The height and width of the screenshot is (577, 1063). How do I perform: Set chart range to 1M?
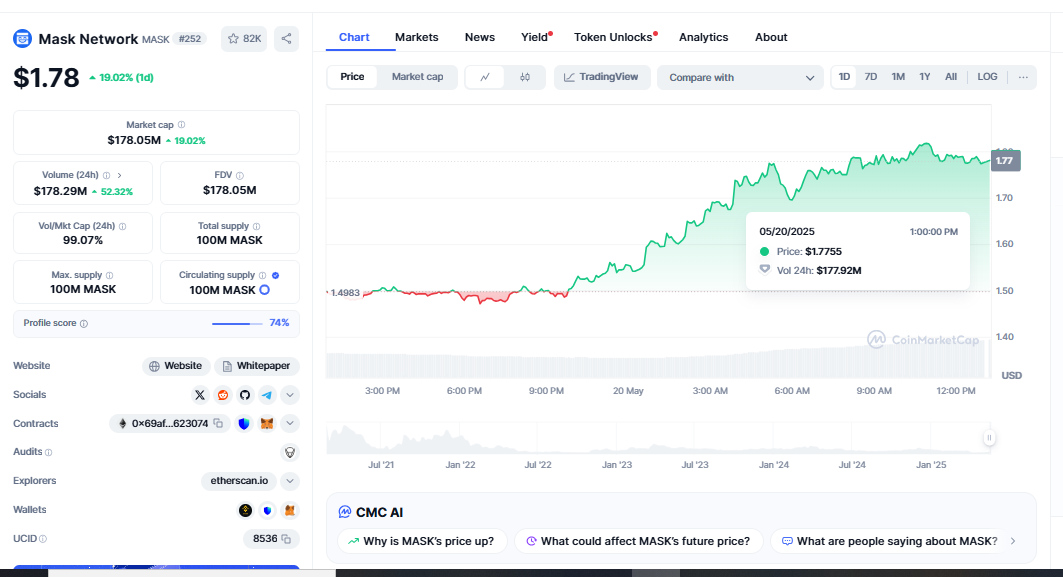tap(898, 77)
